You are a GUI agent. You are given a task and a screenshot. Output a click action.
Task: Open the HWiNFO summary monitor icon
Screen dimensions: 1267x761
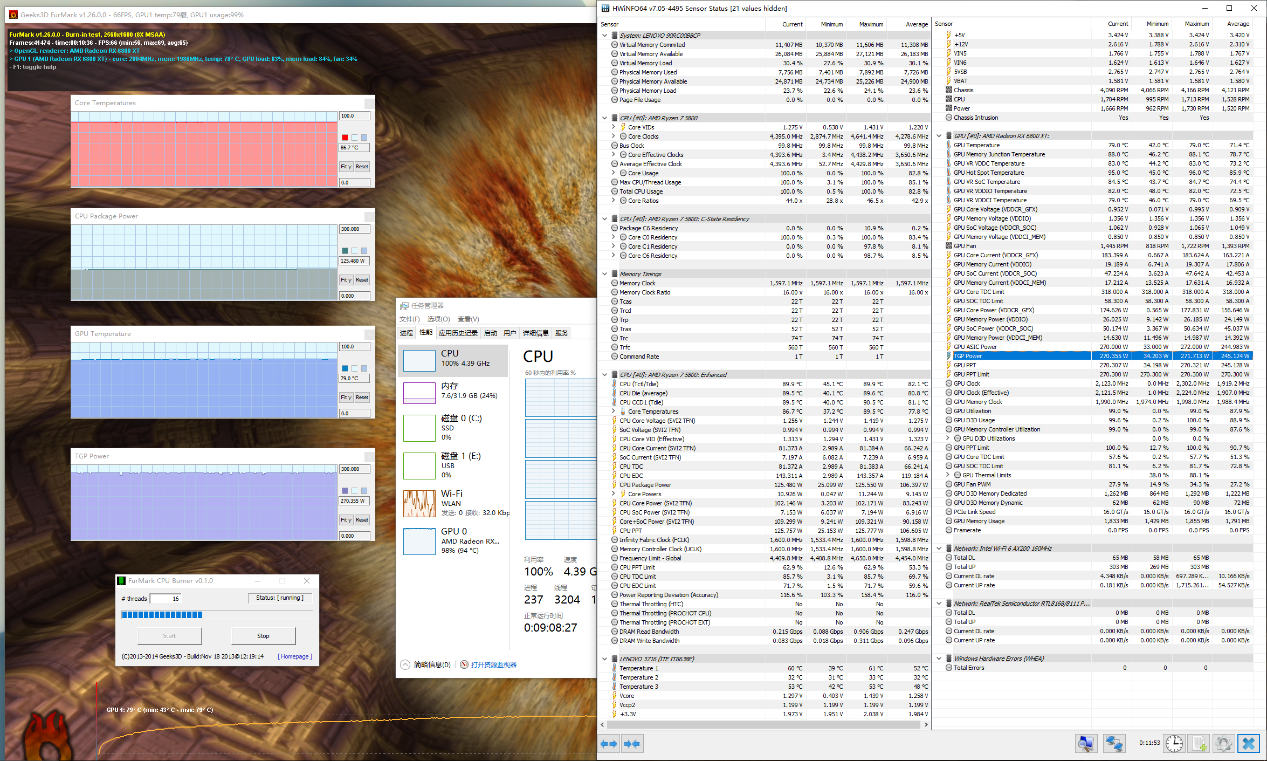coord(1086,743)
